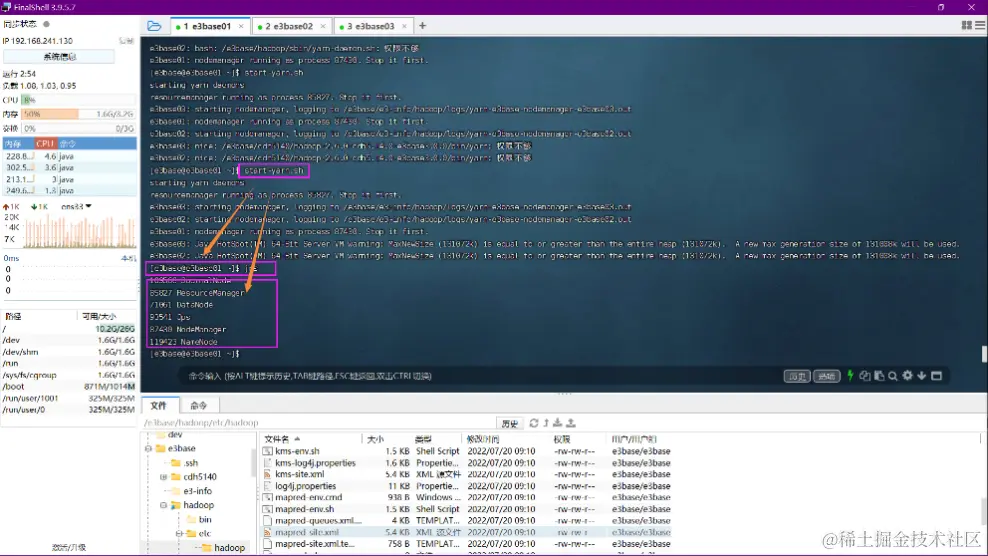
Task: Click the 历史 button in terminal bar
Action: click(x=797, y=376)
